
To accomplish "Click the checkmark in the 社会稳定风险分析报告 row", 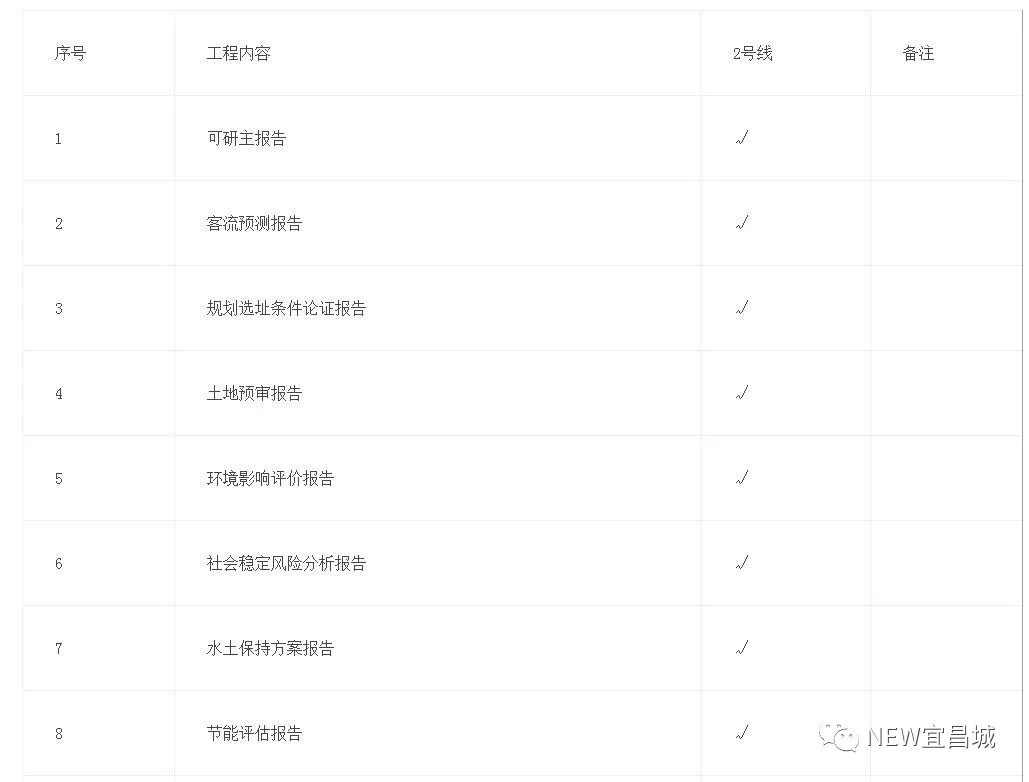I will point(741,563).
